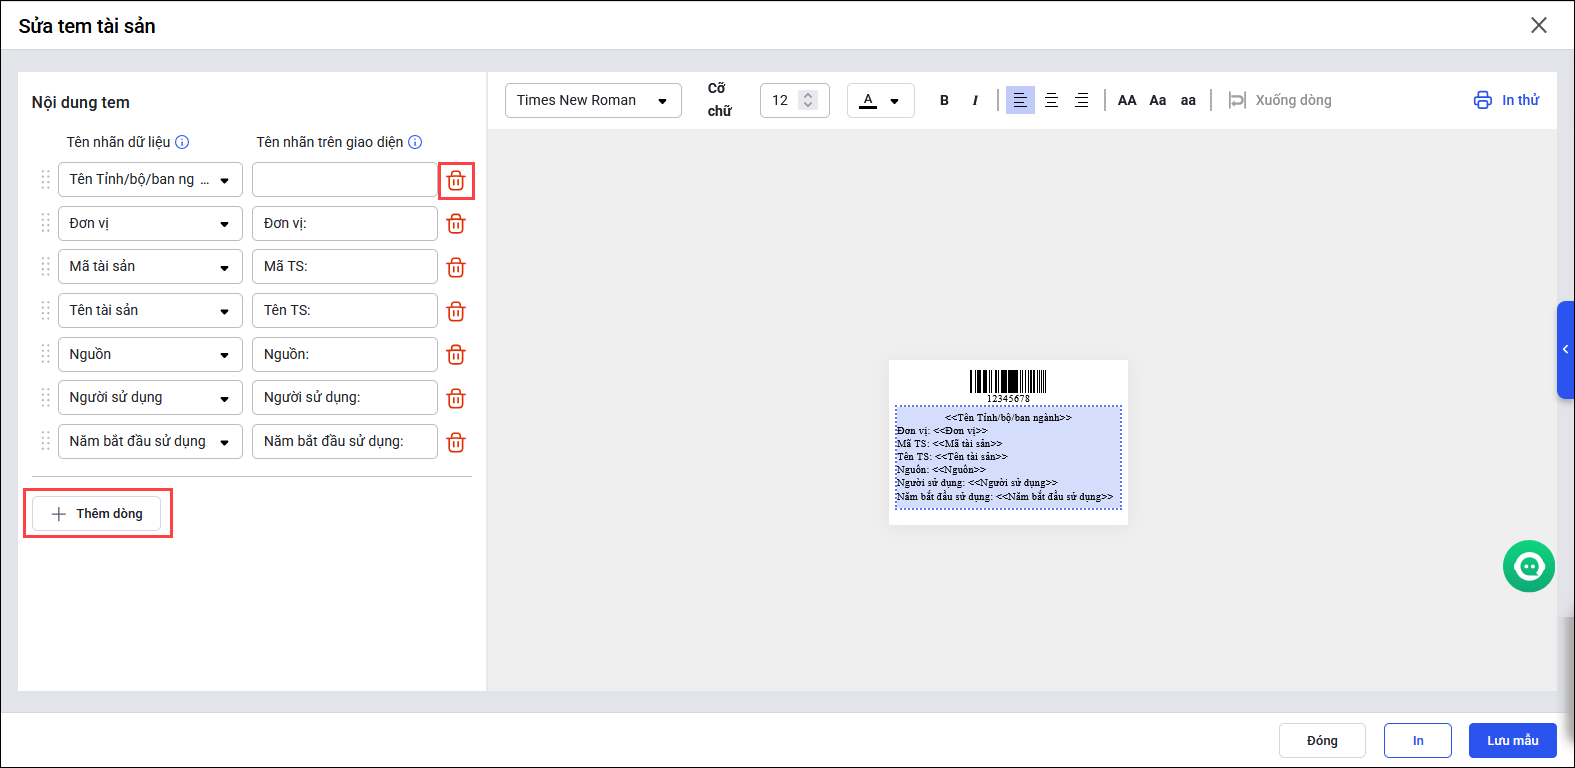Toggle bold formatting
This screenshot has width=1575, height=768.
coord(944,100)
